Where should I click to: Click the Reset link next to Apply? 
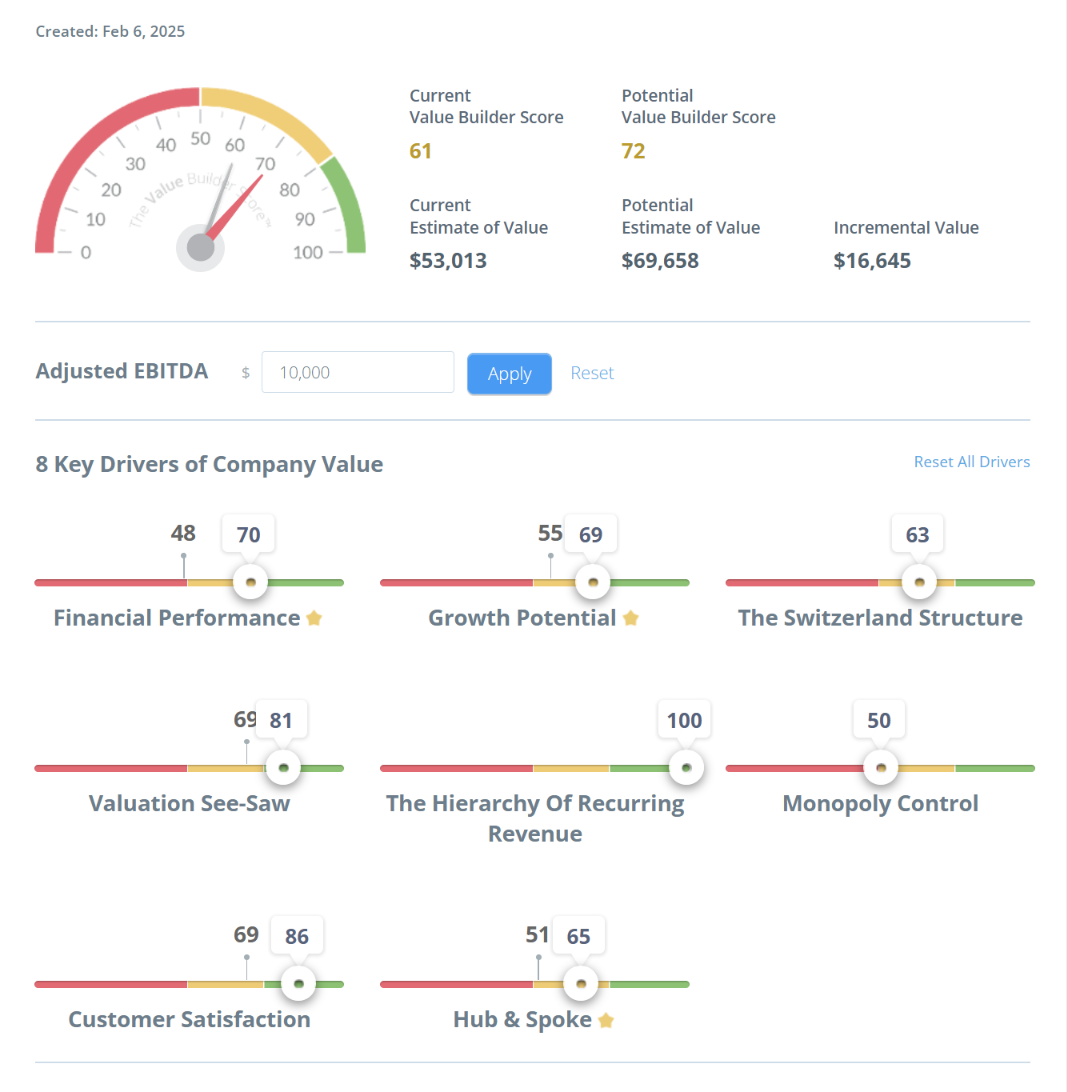pos(592,373)
